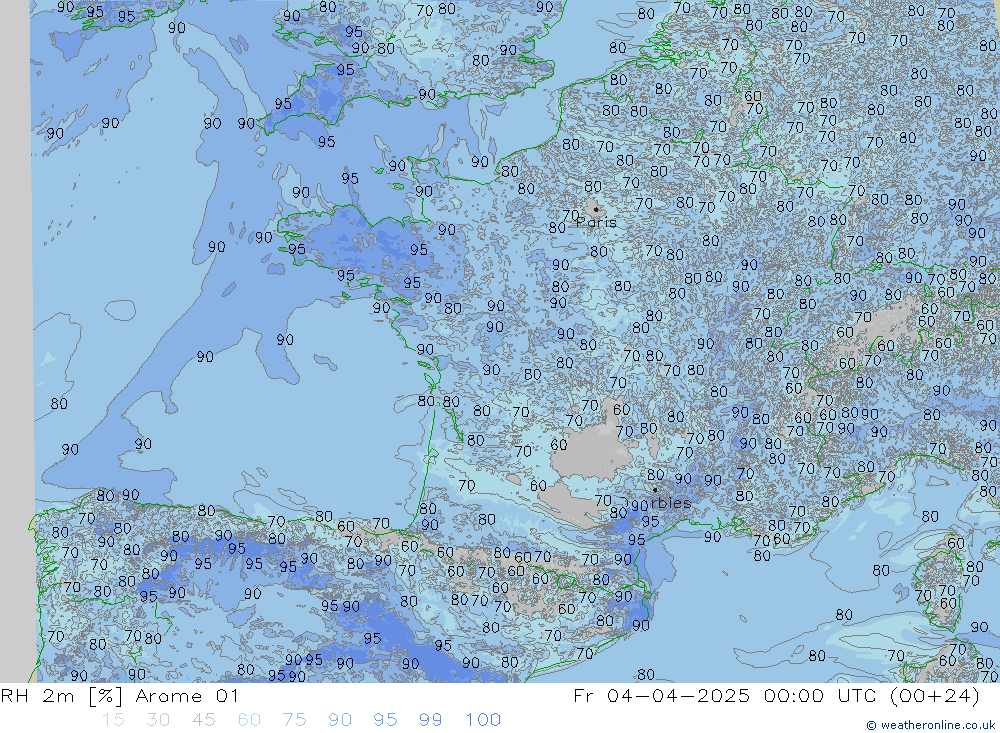Select legend value 75
This screenshot has height=733, width=1000.
295,720
